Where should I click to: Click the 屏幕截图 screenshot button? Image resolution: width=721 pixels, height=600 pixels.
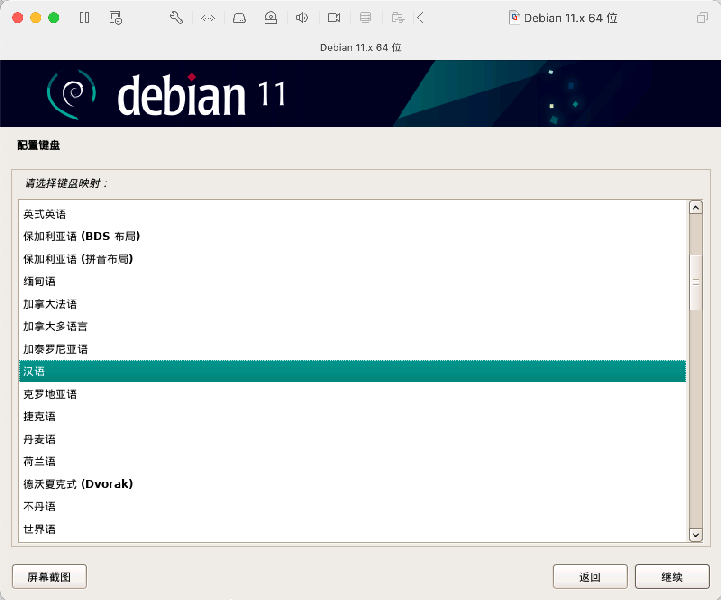[49, 577]
